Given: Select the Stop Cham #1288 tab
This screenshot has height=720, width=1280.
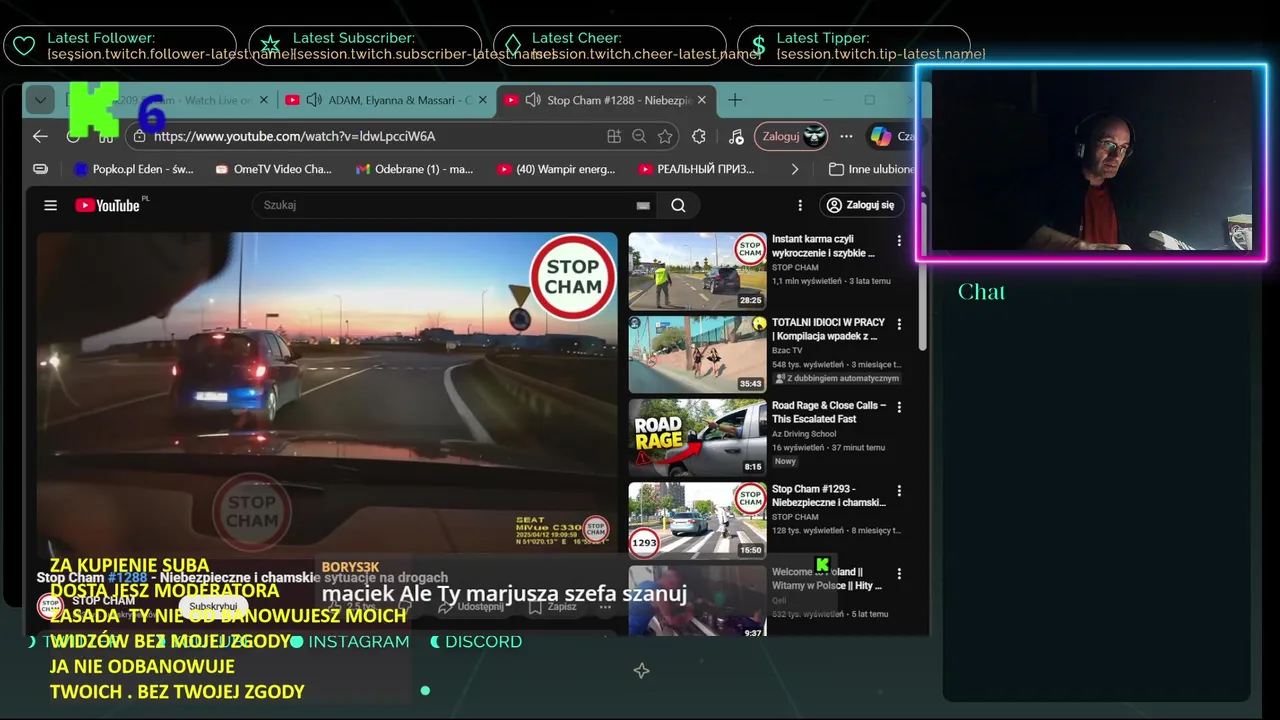Looking at the screenshot, I should coord(606,100).
